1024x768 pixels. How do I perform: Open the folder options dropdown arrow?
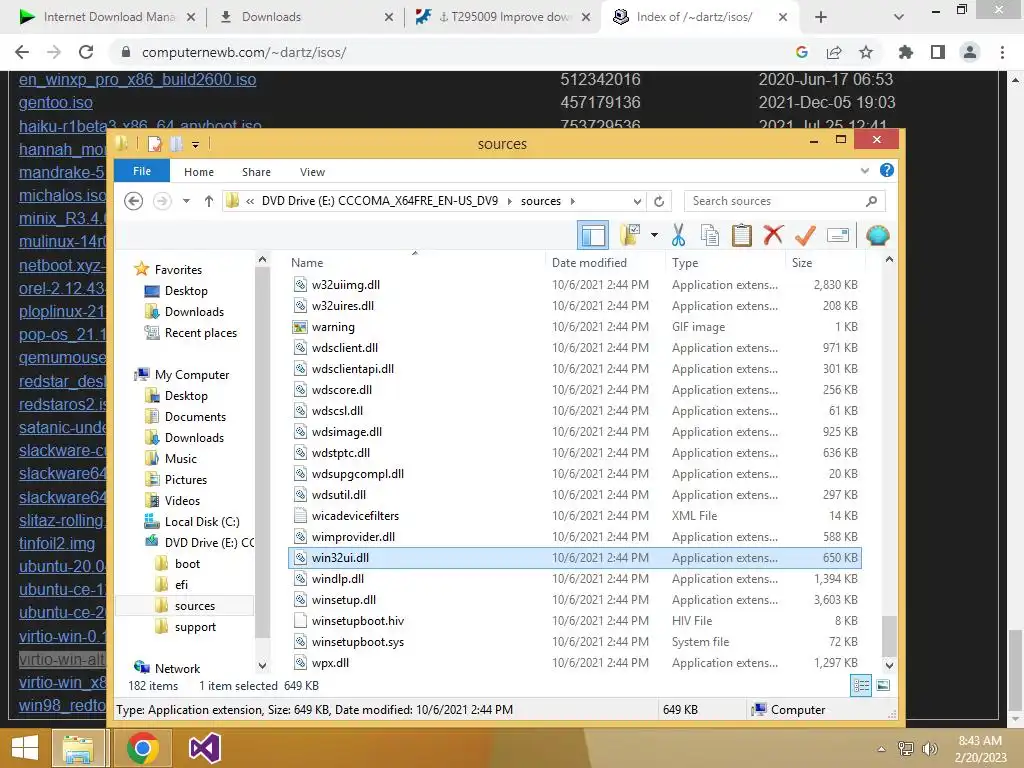[x=654, y=235]
